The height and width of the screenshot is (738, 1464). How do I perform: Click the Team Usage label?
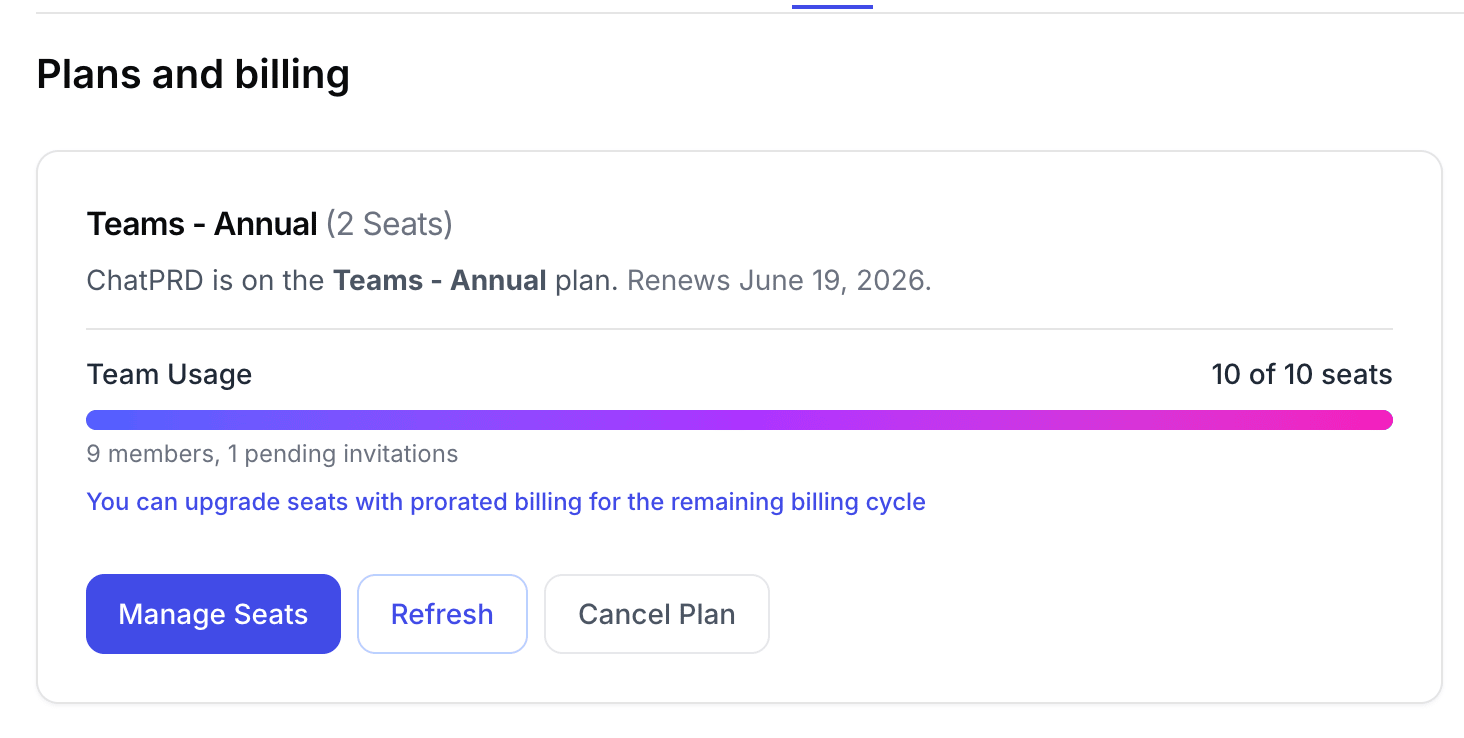(x=169, y=375)
